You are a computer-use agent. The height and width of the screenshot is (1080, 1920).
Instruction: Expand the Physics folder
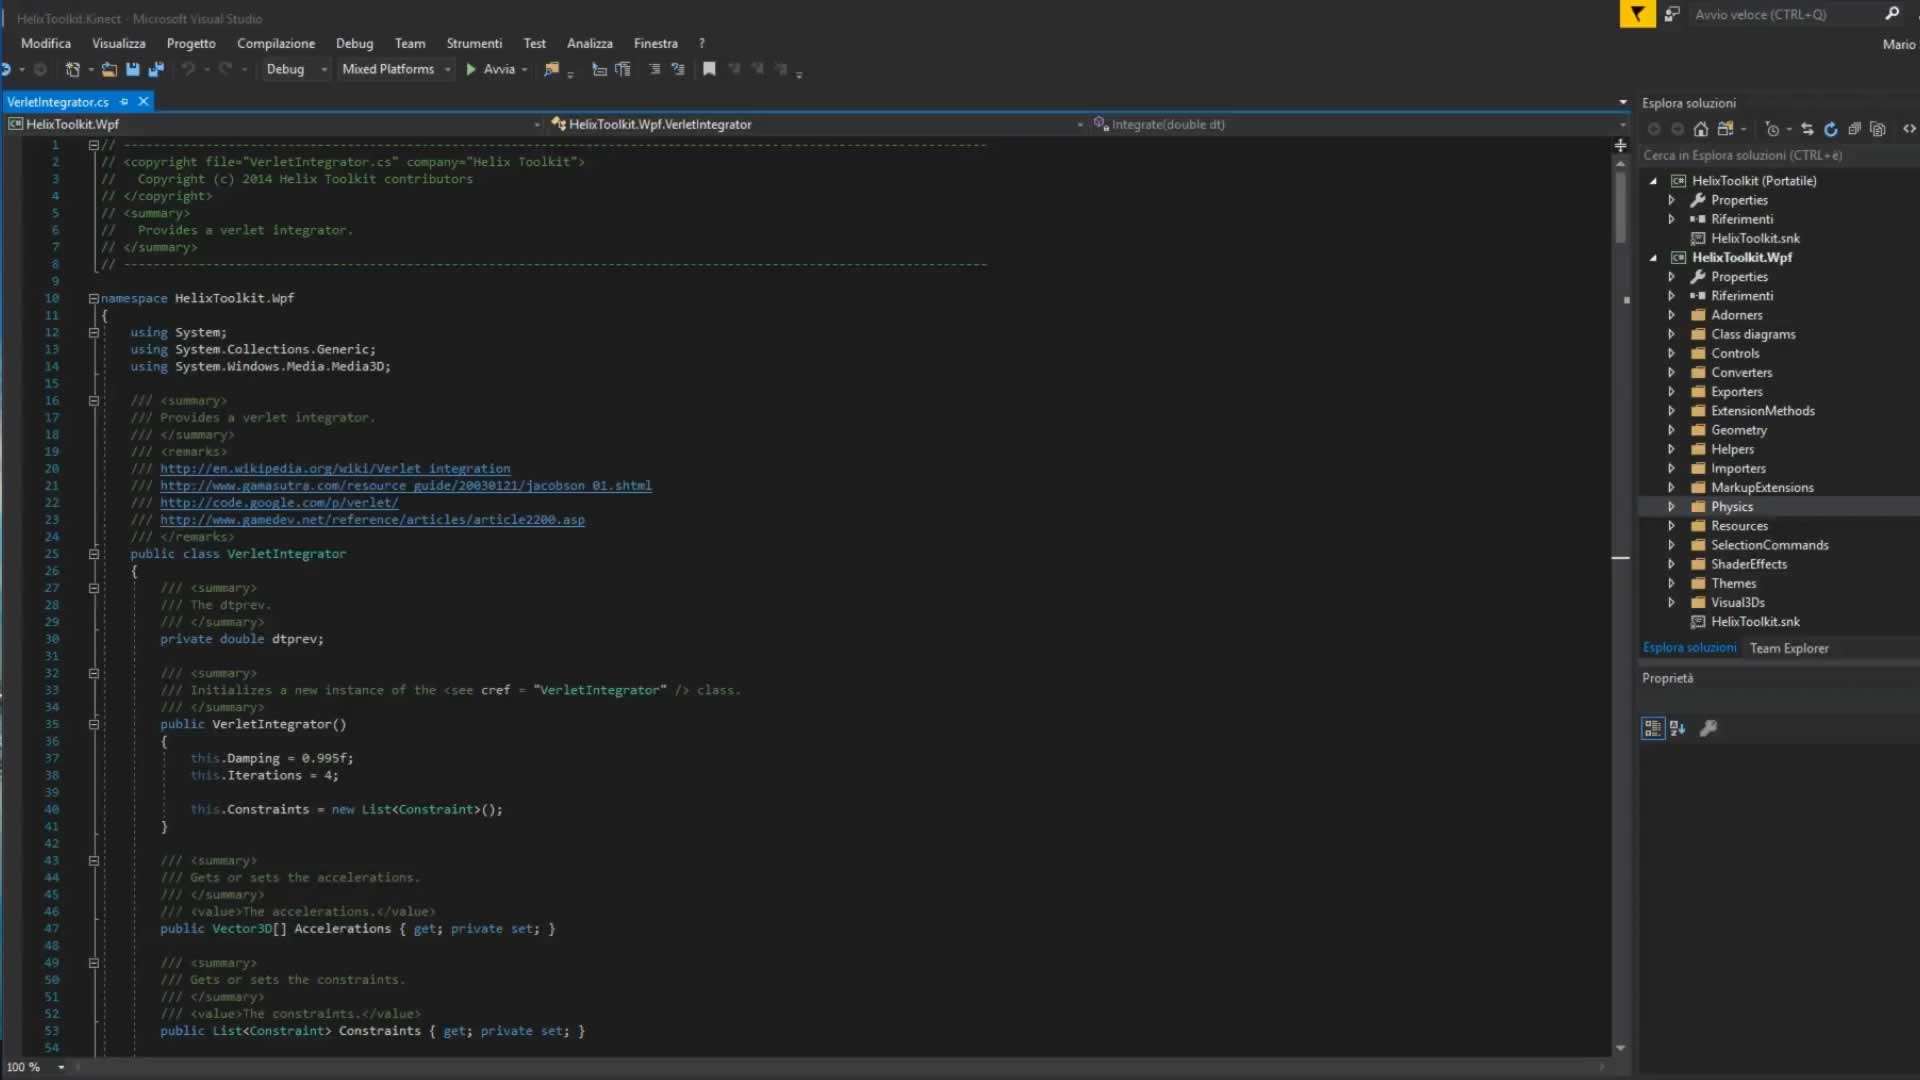[1671, 507]
